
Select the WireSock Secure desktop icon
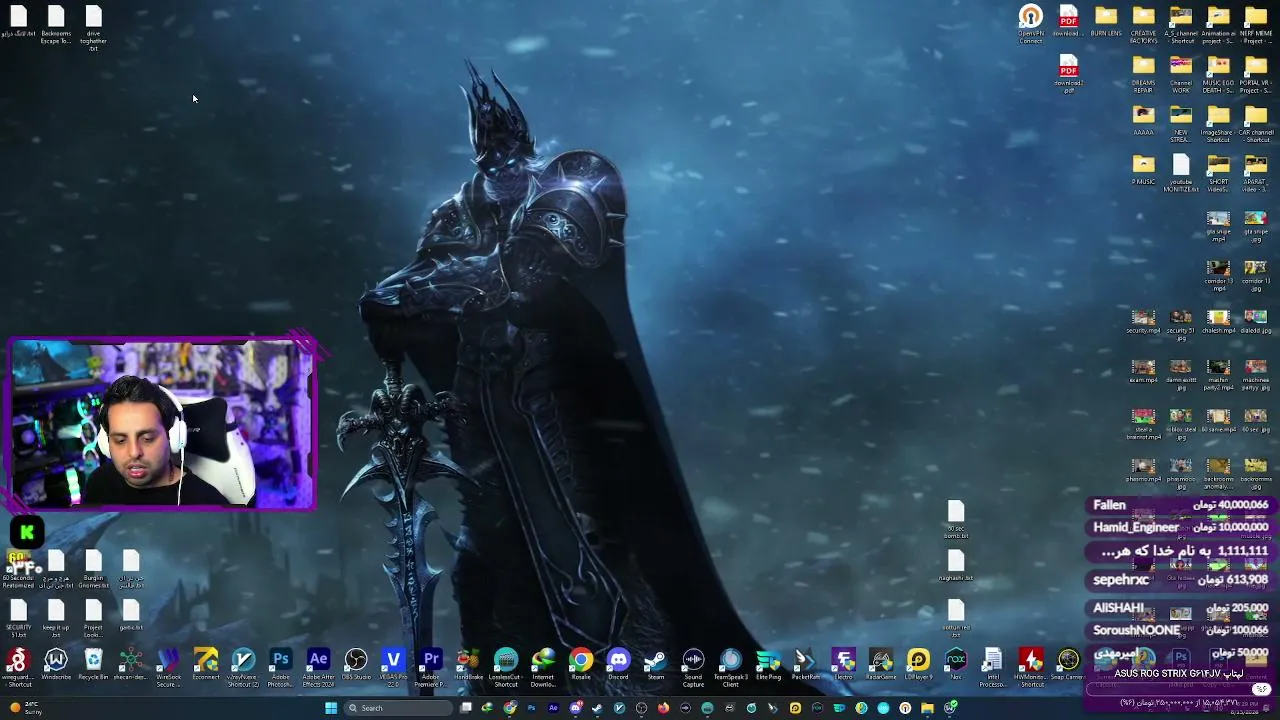pyautogui.click(x=169, y=667)
